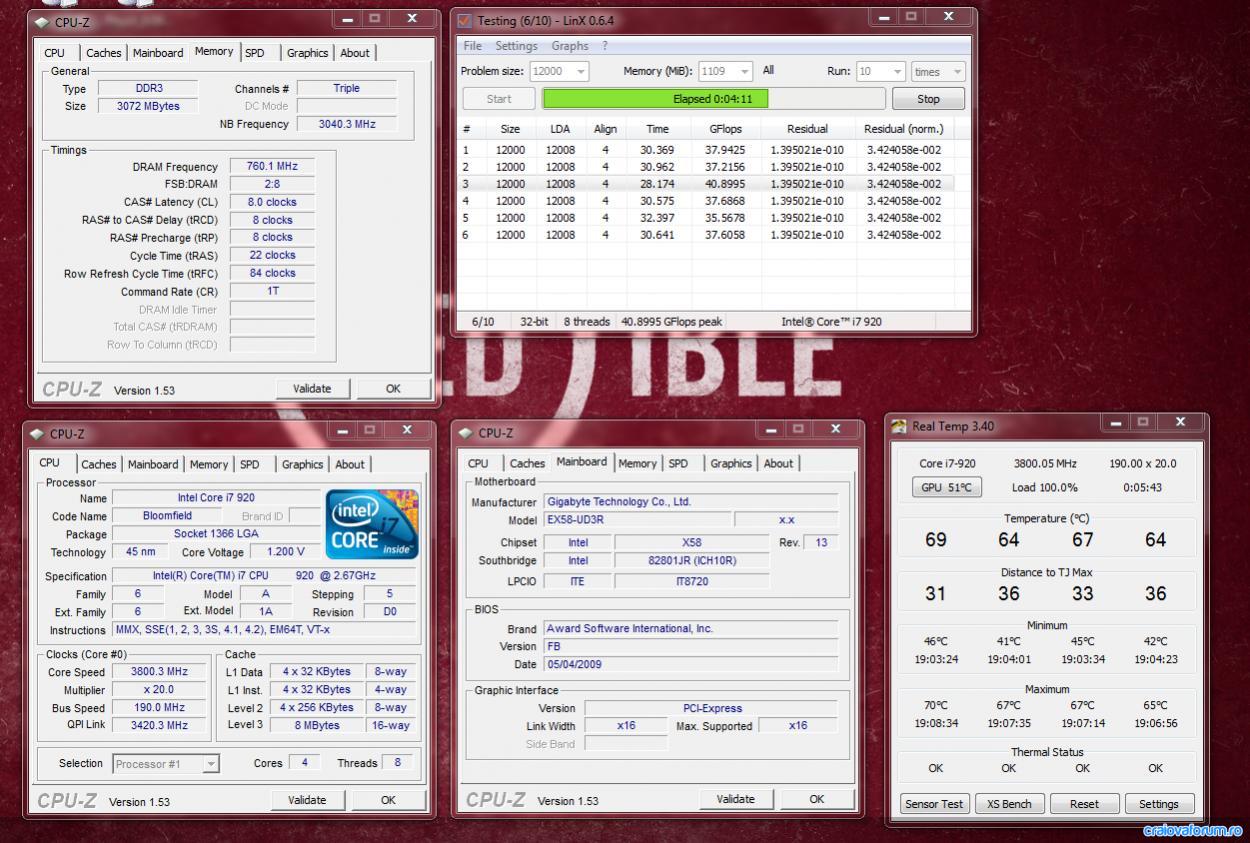Open the Problem size dropdown in LinX
Viewport: 1250px width, 843px height.
click(581, 71)
